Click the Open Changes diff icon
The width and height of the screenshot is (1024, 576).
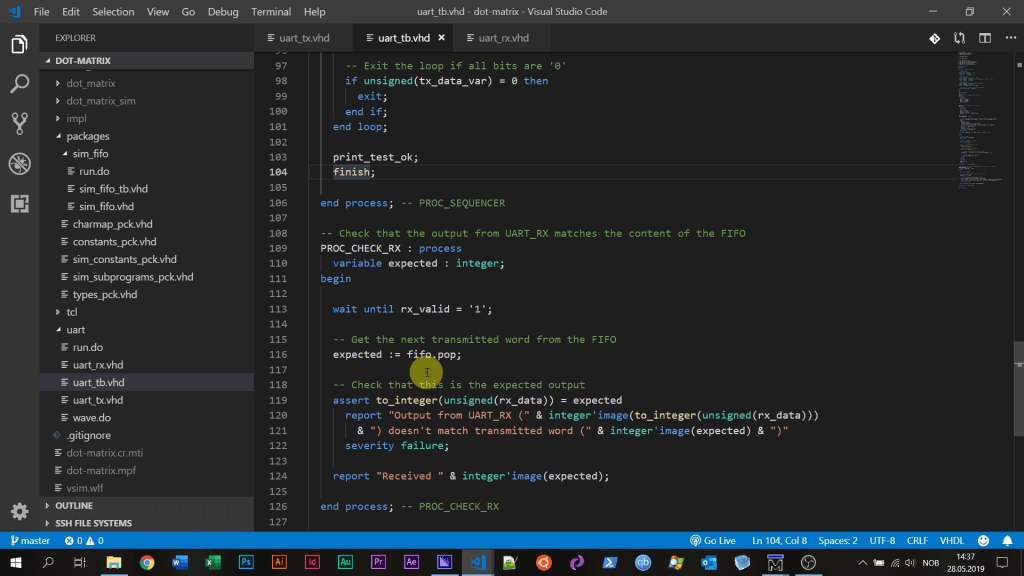tap(934, 38)
